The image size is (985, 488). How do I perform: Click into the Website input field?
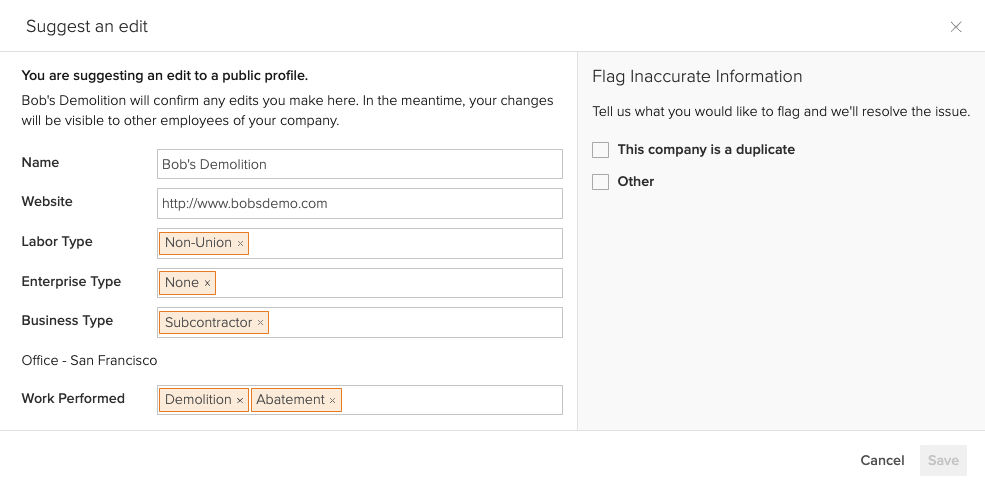360,204
